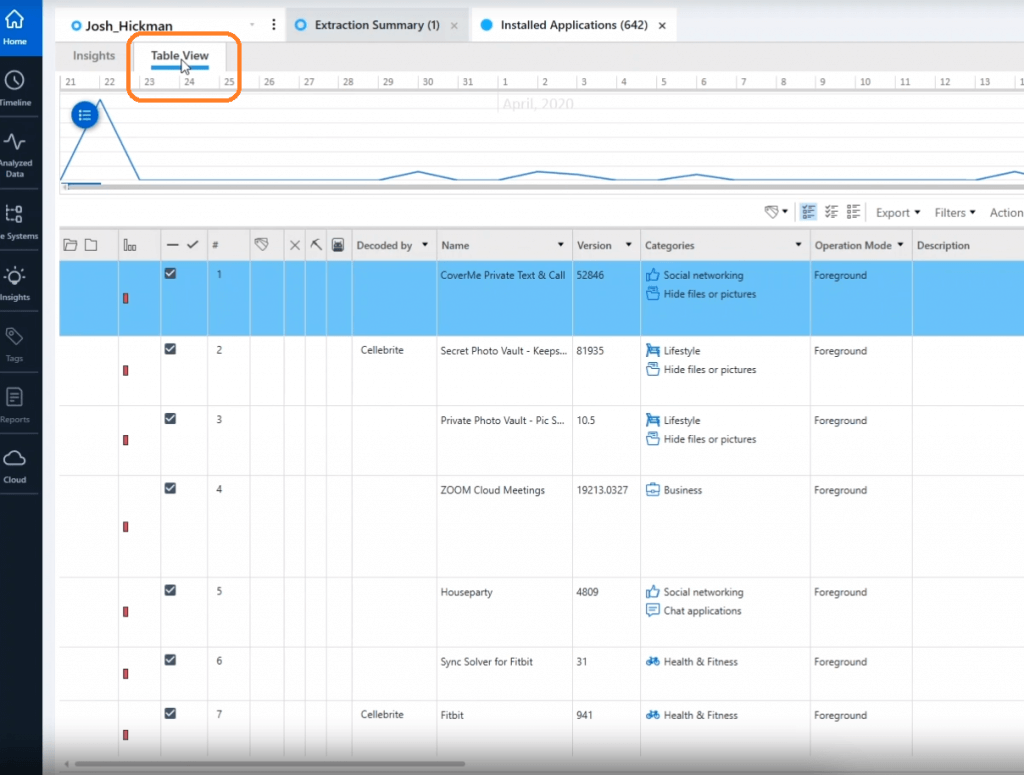Click the Home icon in sidebar
Screen dimensions: 1024x775
[15, 25]
